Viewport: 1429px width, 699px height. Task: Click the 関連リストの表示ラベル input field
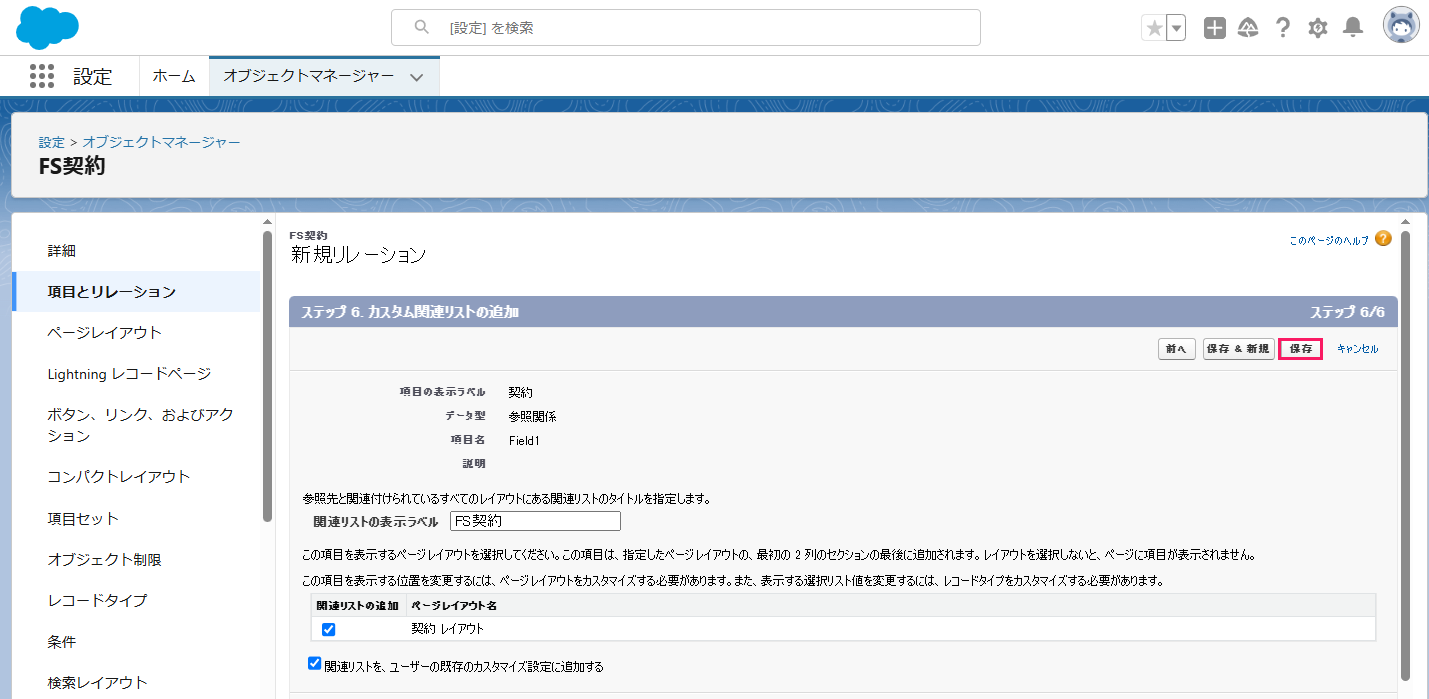535,521
